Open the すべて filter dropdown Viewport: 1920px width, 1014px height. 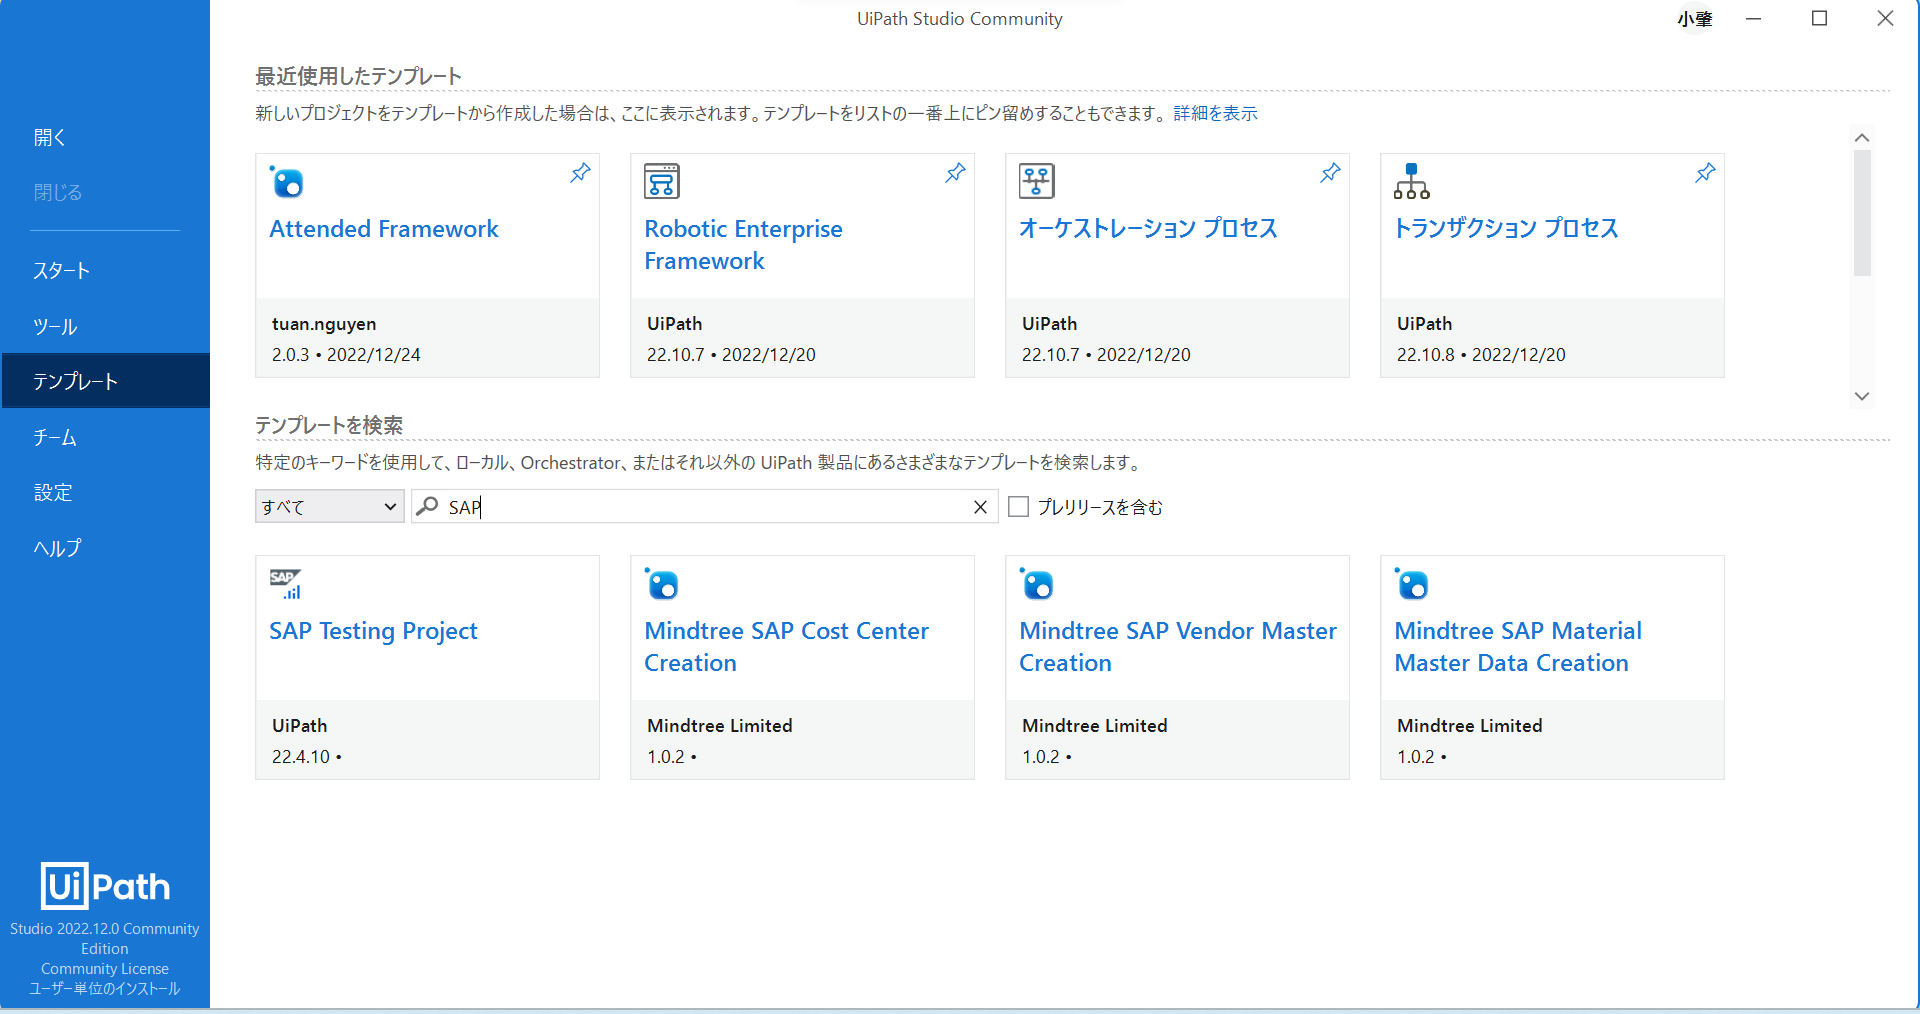pyautogui.click(x=329, y=506)
